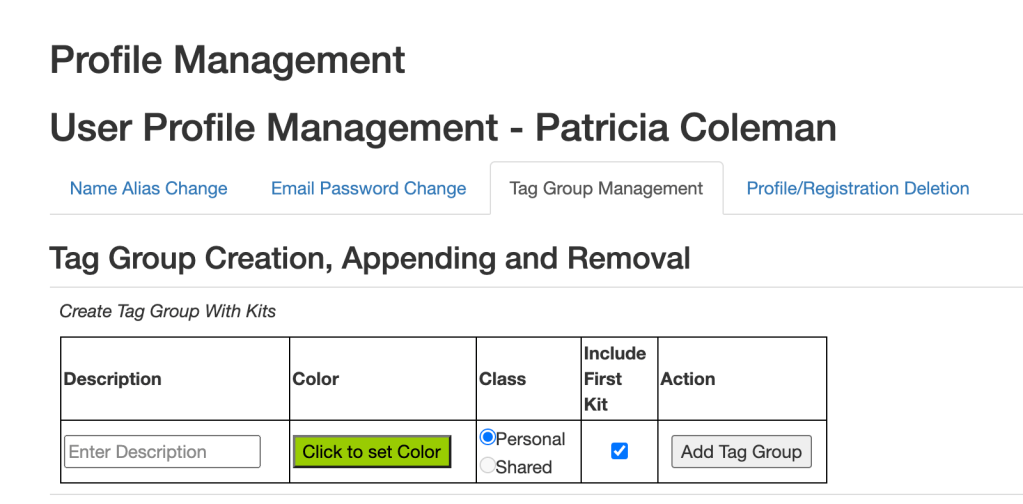Click the Class column header
The width and height of the screenshot is (1023, 504).
coord(502,379)
